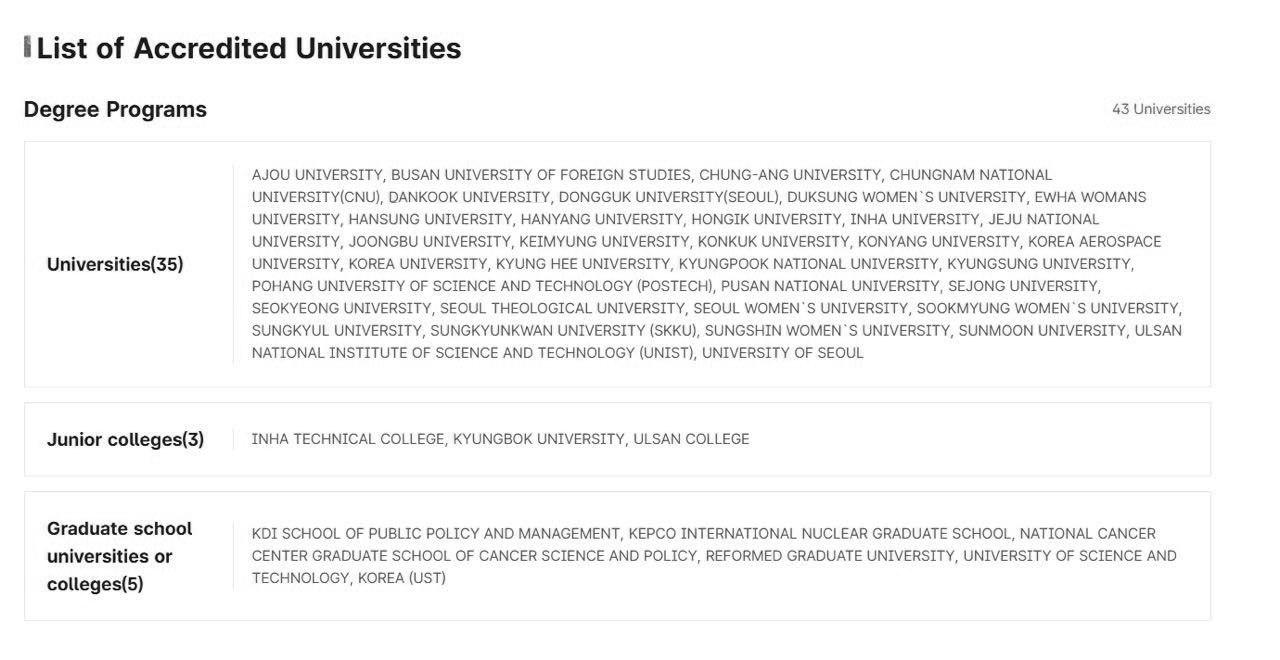
Task: Click the "List of Accredited Universities" heading
Action: (249, 48)
